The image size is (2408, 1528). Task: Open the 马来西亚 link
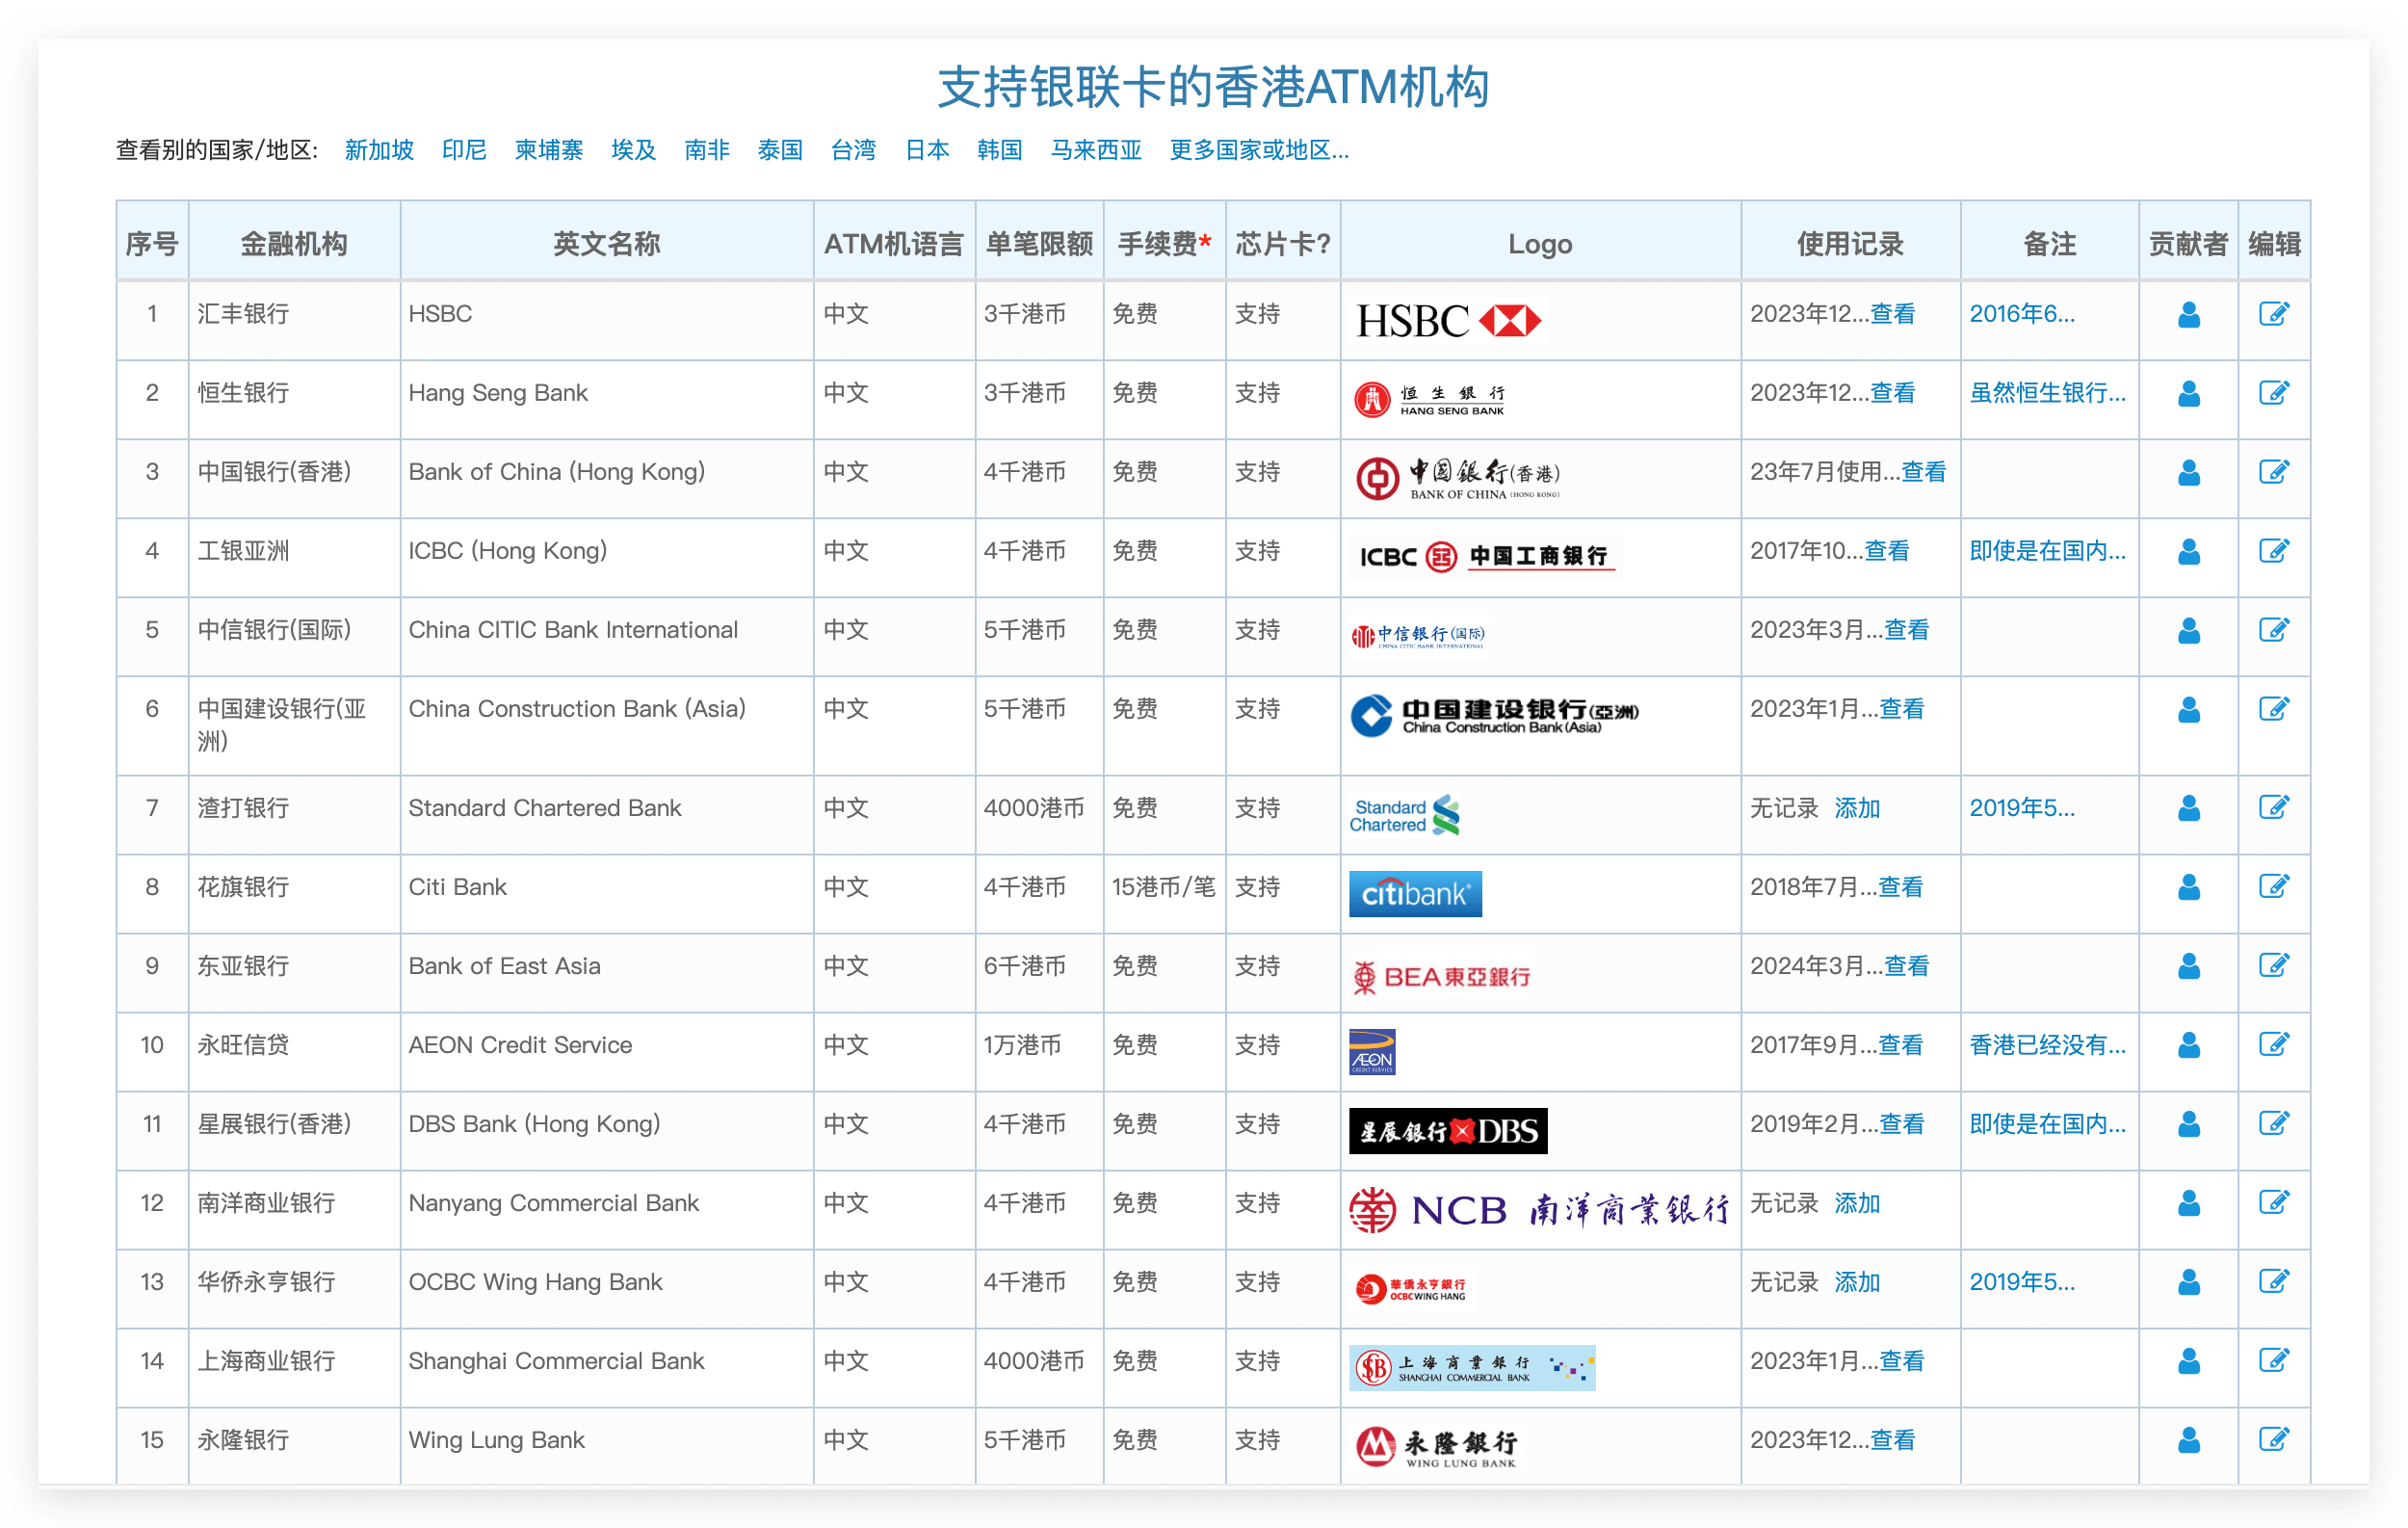pyautogui.click(x=1096, y=150)
